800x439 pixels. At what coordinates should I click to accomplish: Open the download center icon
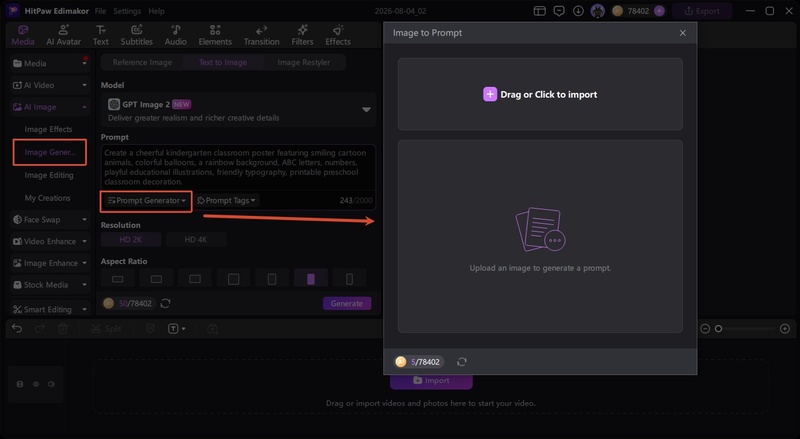pos(578,11)
